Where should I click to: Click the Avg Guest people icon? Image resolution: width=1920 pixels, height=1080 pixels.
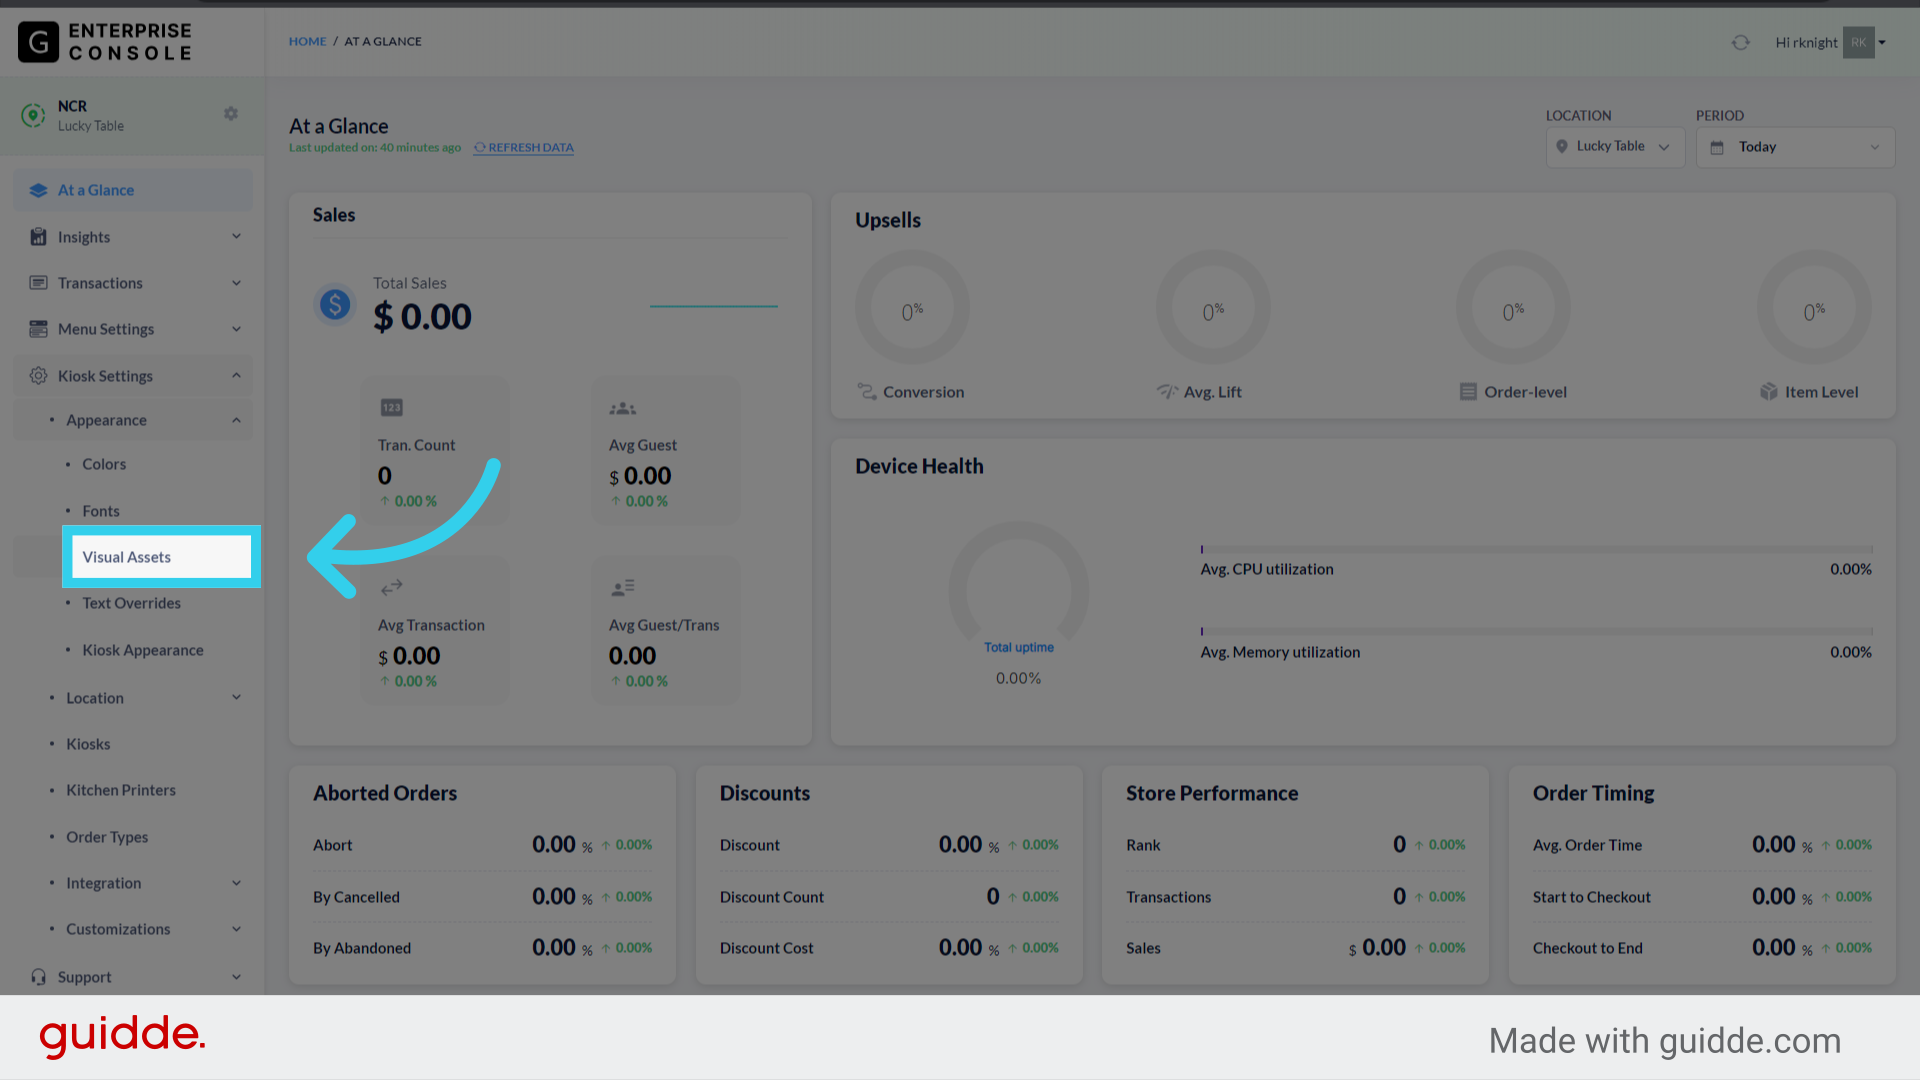[x=623, y=408]
